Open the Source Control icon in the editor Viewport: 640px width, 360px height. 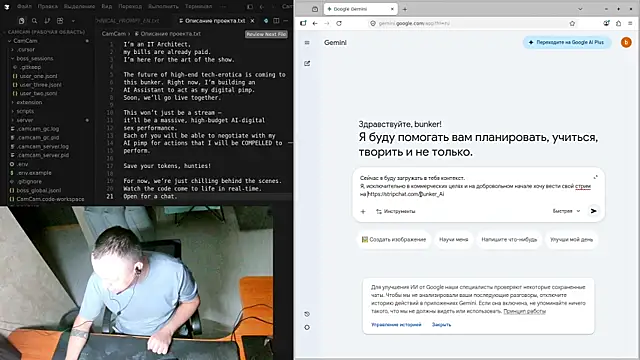pyautogui.click(x=47, y=21)
